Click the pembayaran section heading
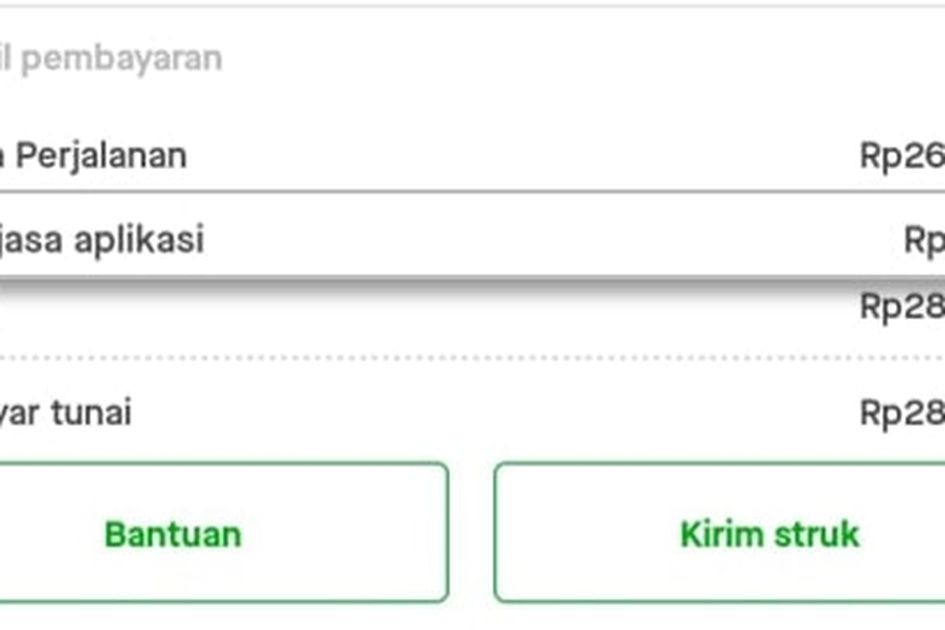Image resolution: width=945 pixels, height=630 pixels. (121, 59)
